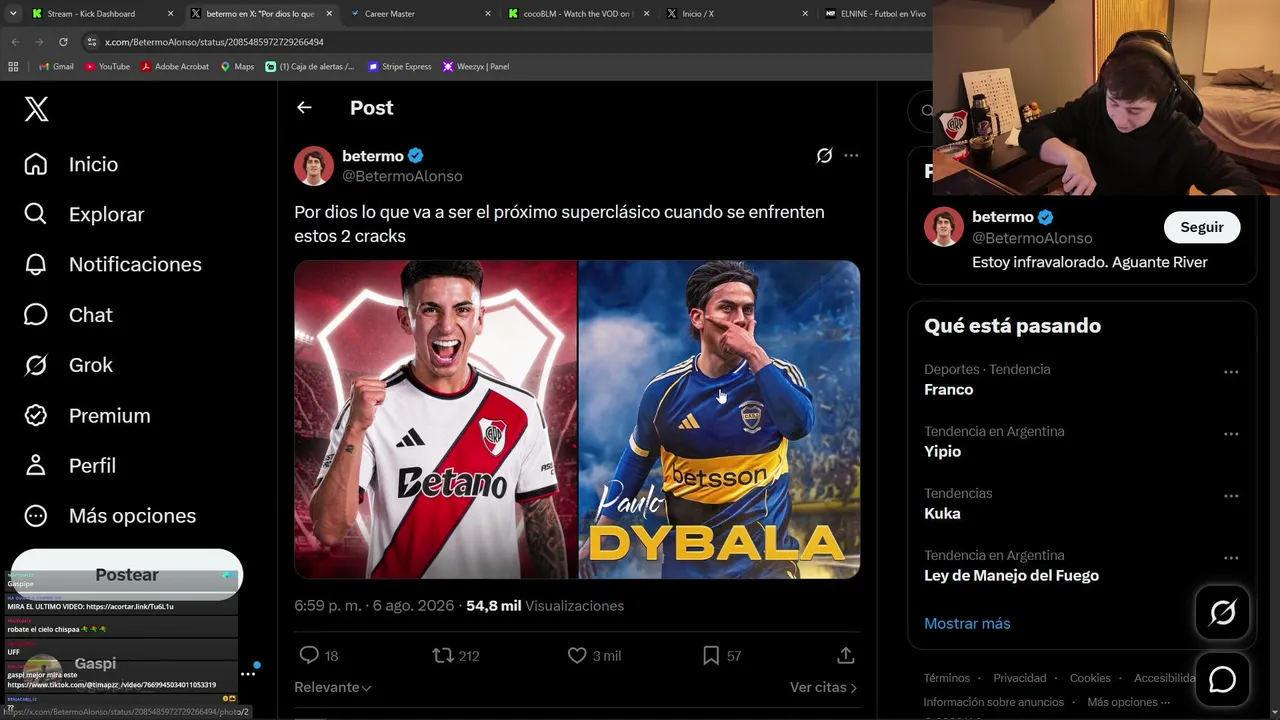Open Ver citas for the post
Viewport: 1280px width, 720px height.
pyautogui.click(x=824, y=688)
